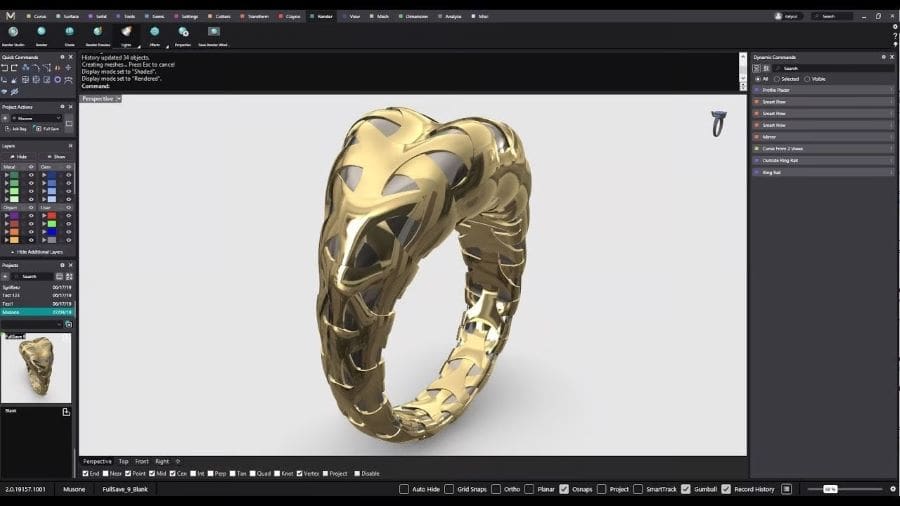Toggle the Record History checkbox
Screen dimensions: 900x506
pos(726,489)
